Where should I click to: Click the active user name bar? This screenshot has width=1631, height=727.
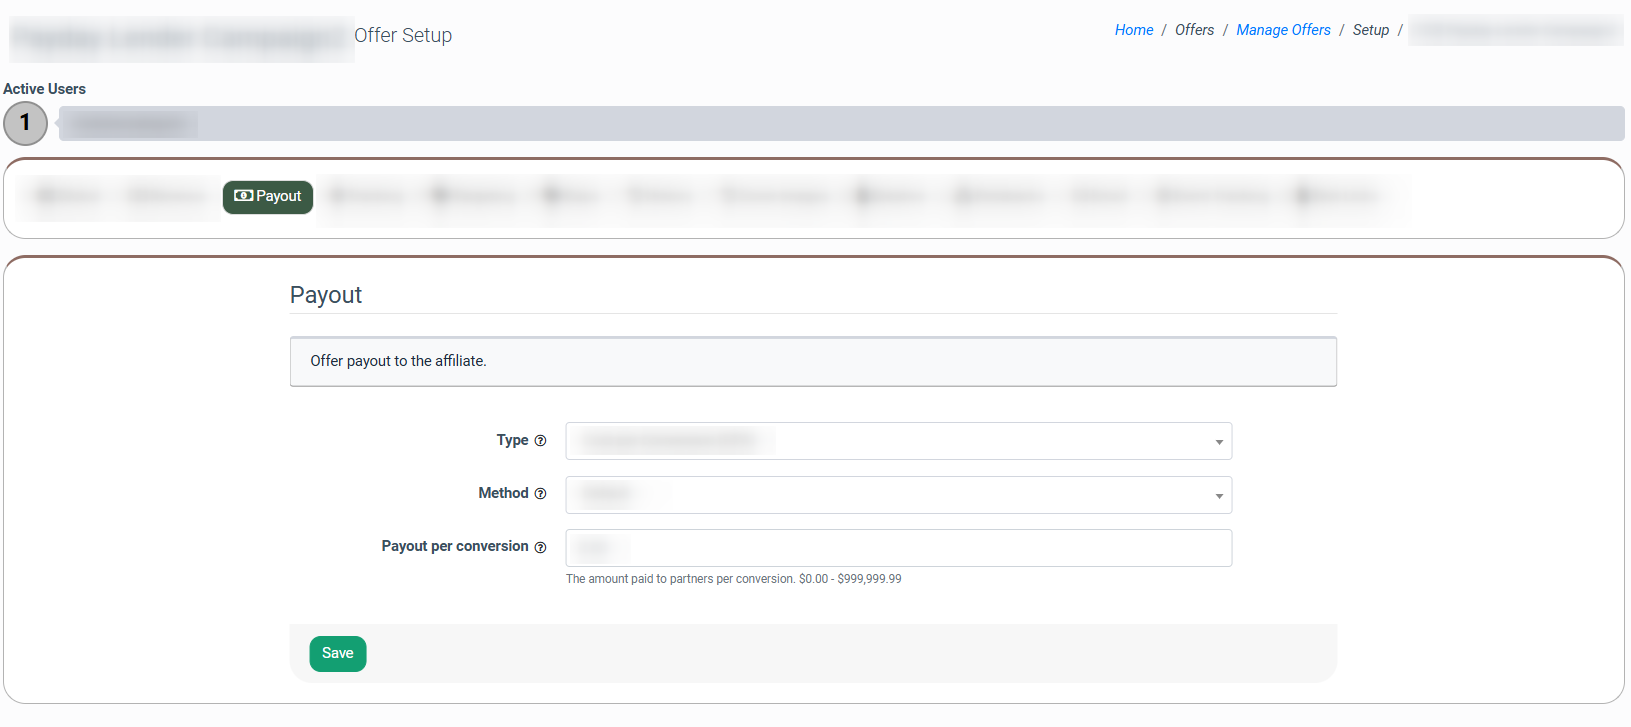(840, 124)
